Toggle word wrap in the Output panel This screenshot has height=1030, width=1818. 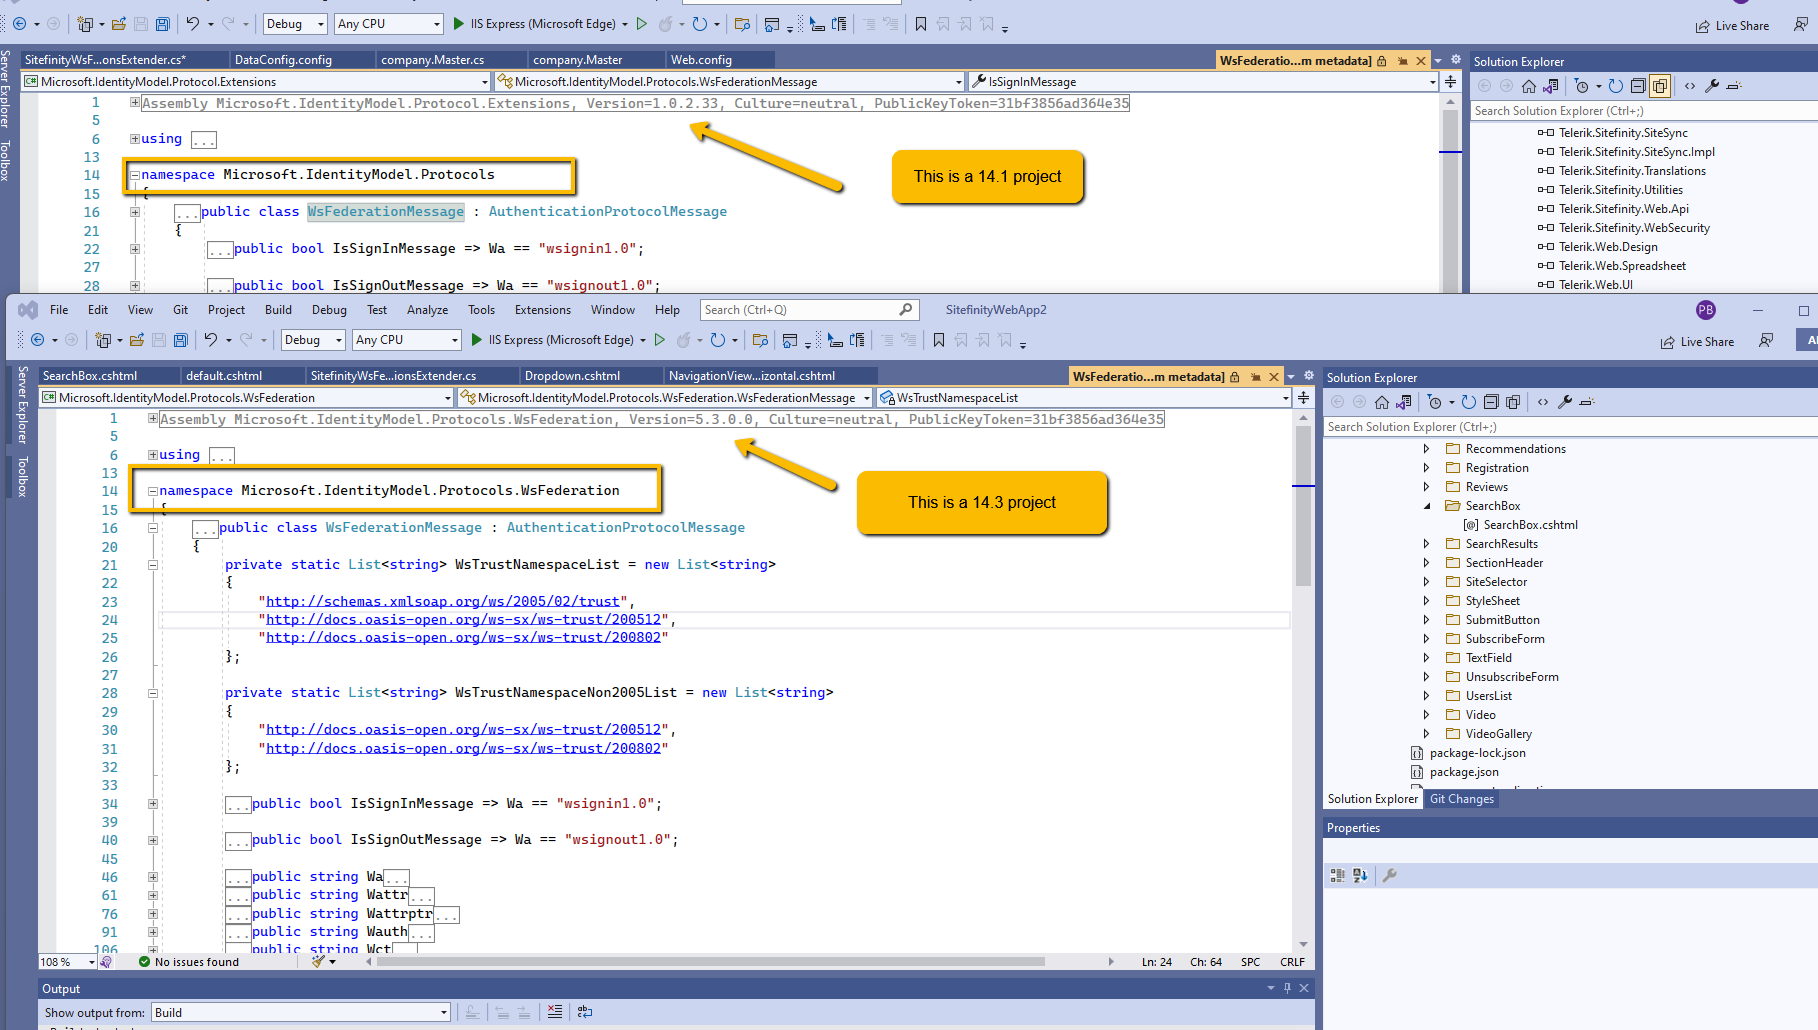(x=585, y=1012)
